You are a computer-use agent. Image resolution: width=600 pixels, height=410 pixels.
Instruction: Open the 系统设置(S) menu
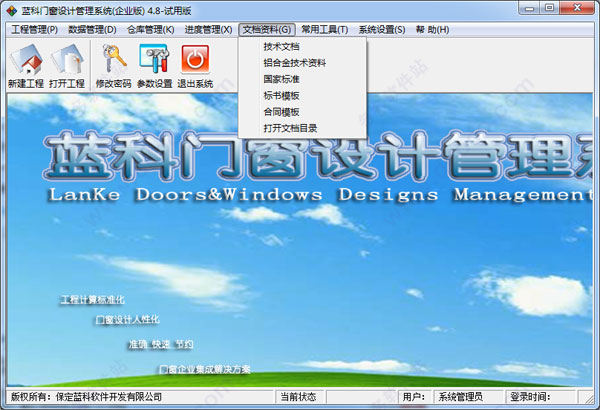pos(382,29)
